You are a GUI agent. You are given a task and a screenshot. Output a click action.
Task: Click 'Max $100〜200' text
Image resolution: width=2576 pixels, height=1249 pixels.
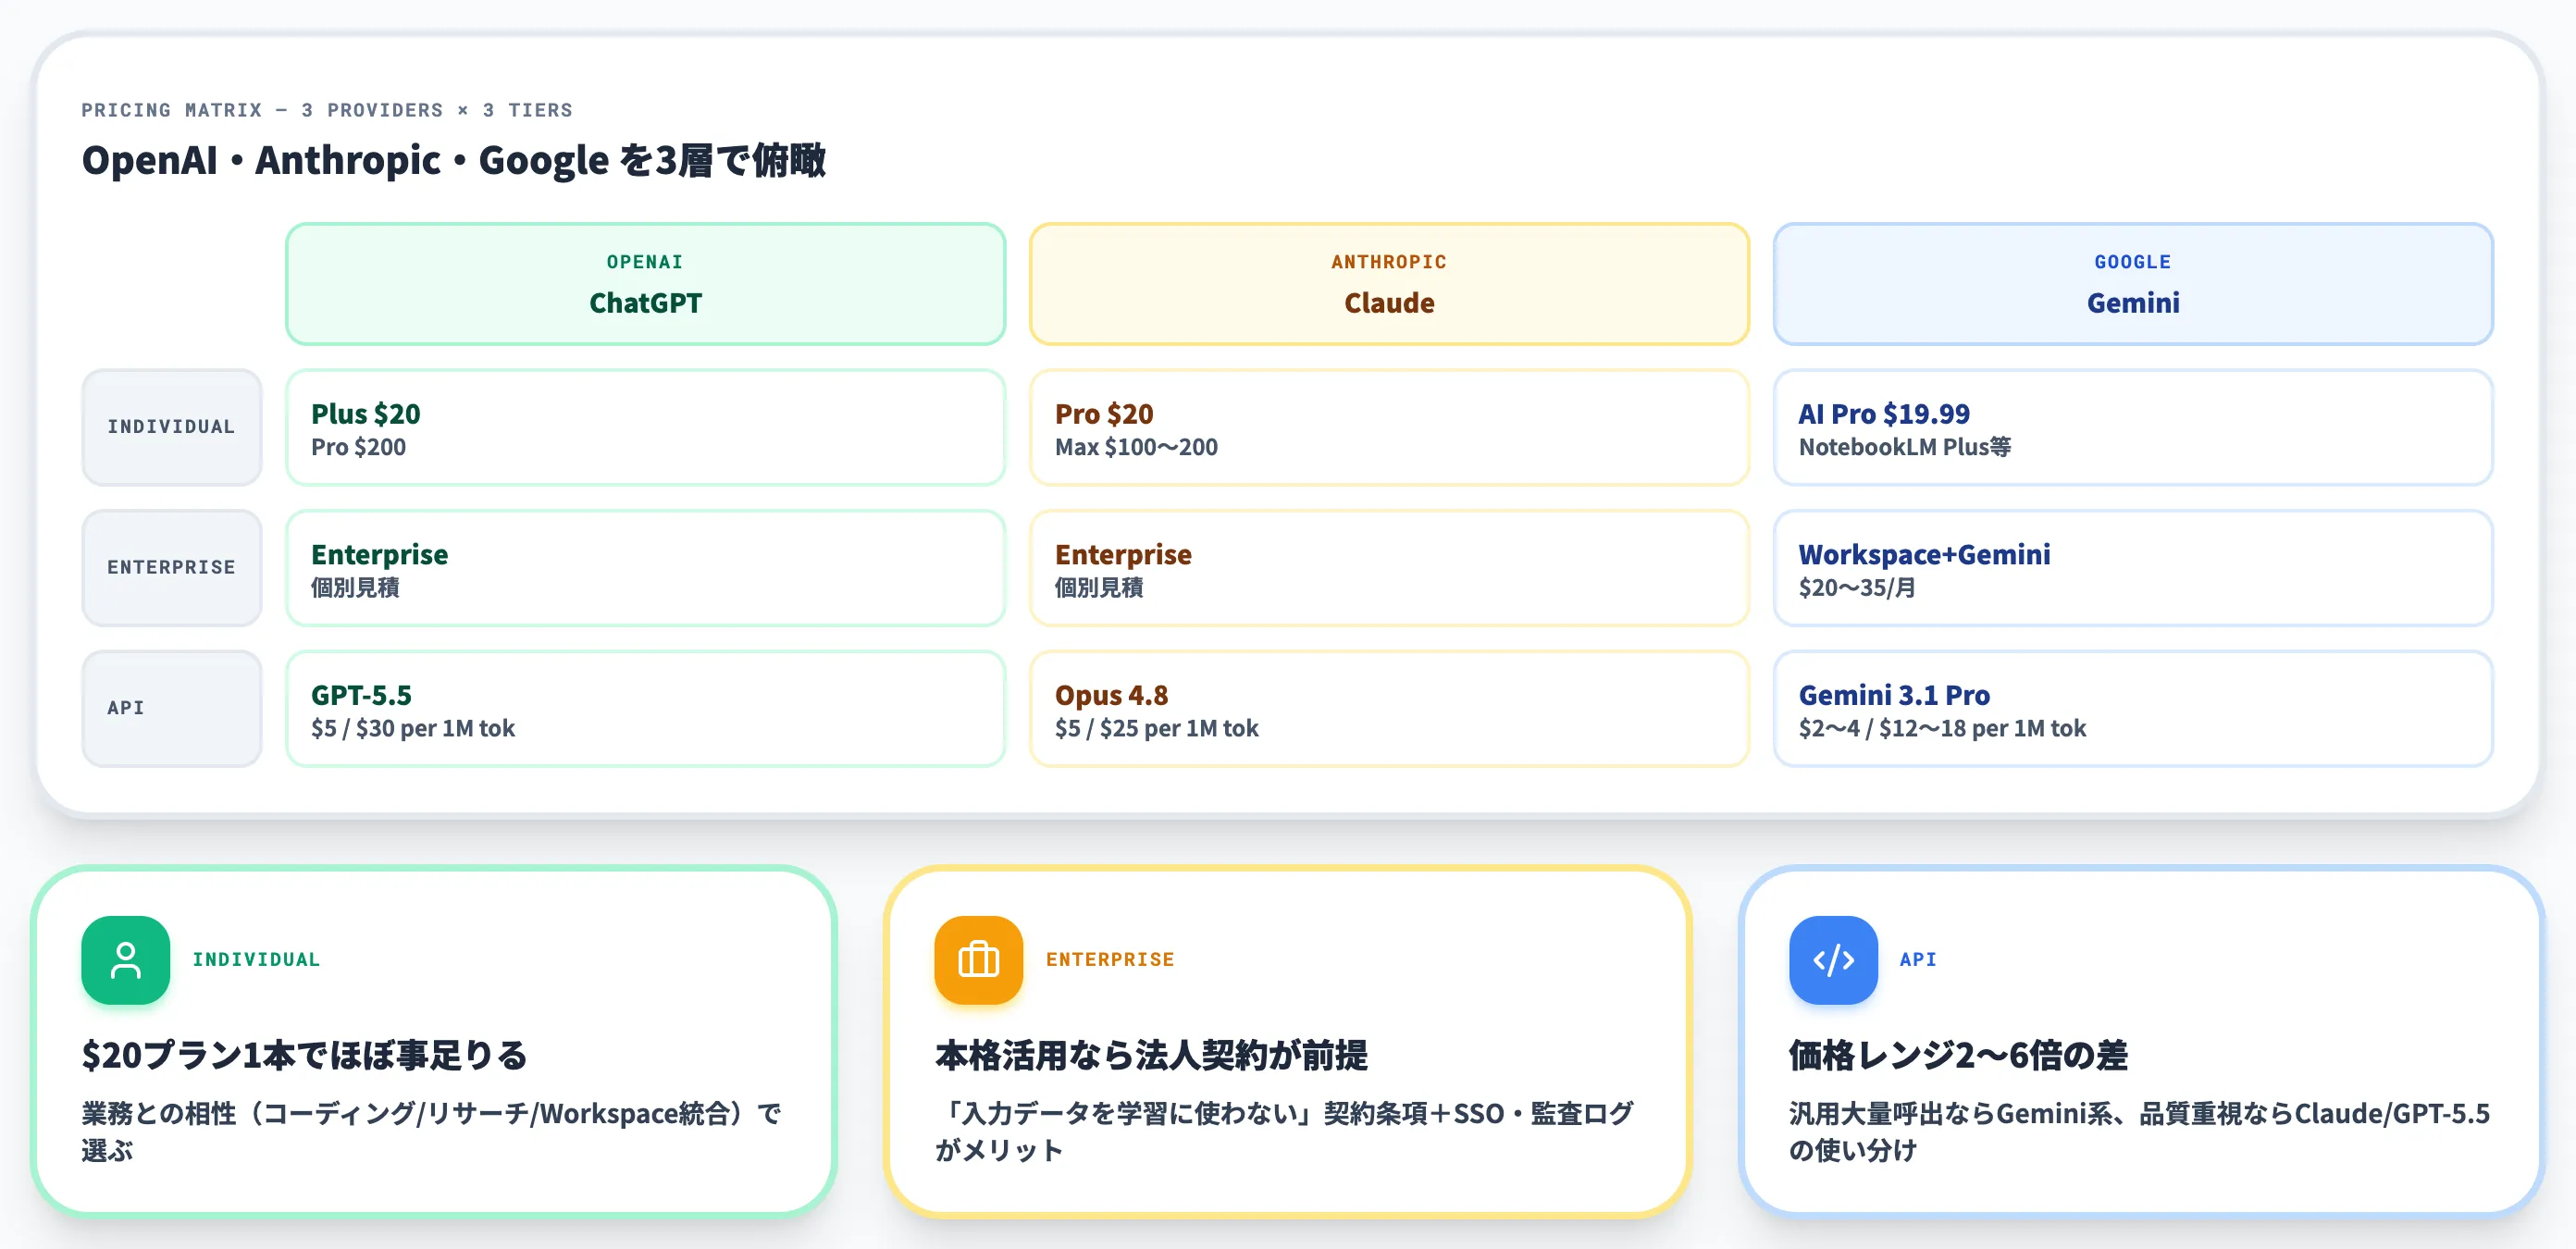click(x=1136, y=447)
